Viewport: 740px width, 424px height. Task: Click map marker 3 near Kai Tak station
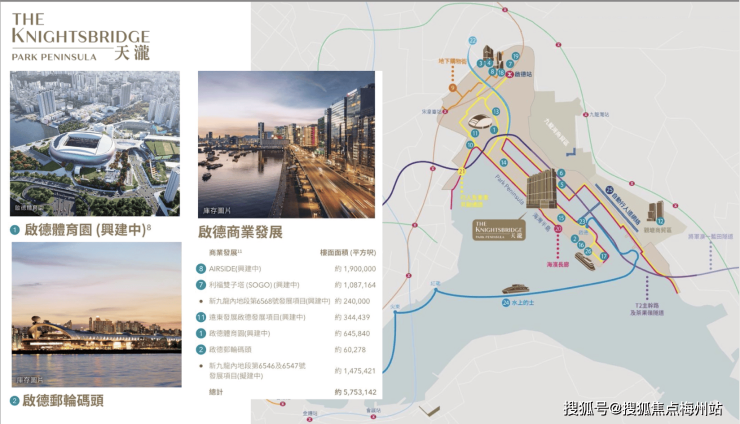480,63
